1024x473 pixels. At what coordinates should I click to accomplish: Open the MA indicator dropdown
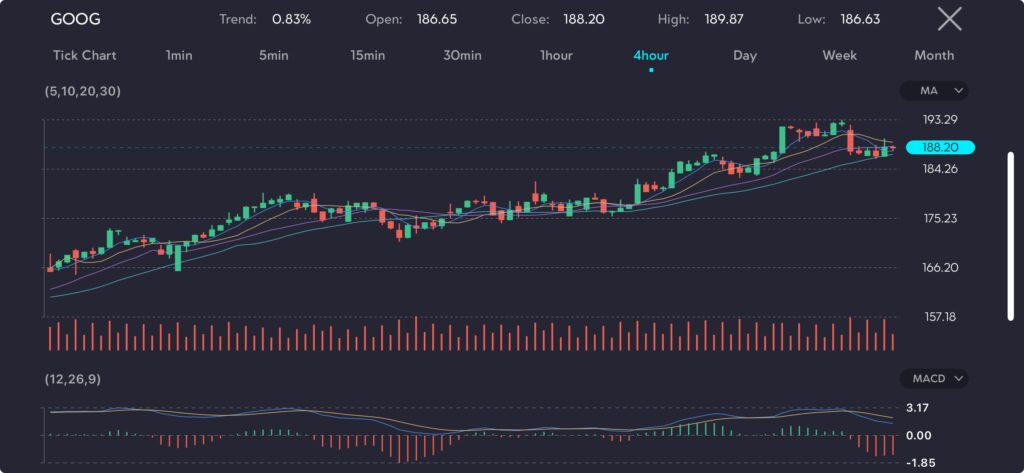pyautogui.click(x=934, y=91)
